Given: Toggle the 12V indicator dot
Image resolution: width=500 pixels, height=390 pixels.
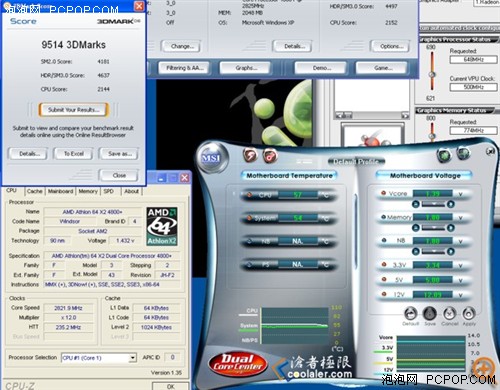Looking at the screenshot, I should (383, 294).
